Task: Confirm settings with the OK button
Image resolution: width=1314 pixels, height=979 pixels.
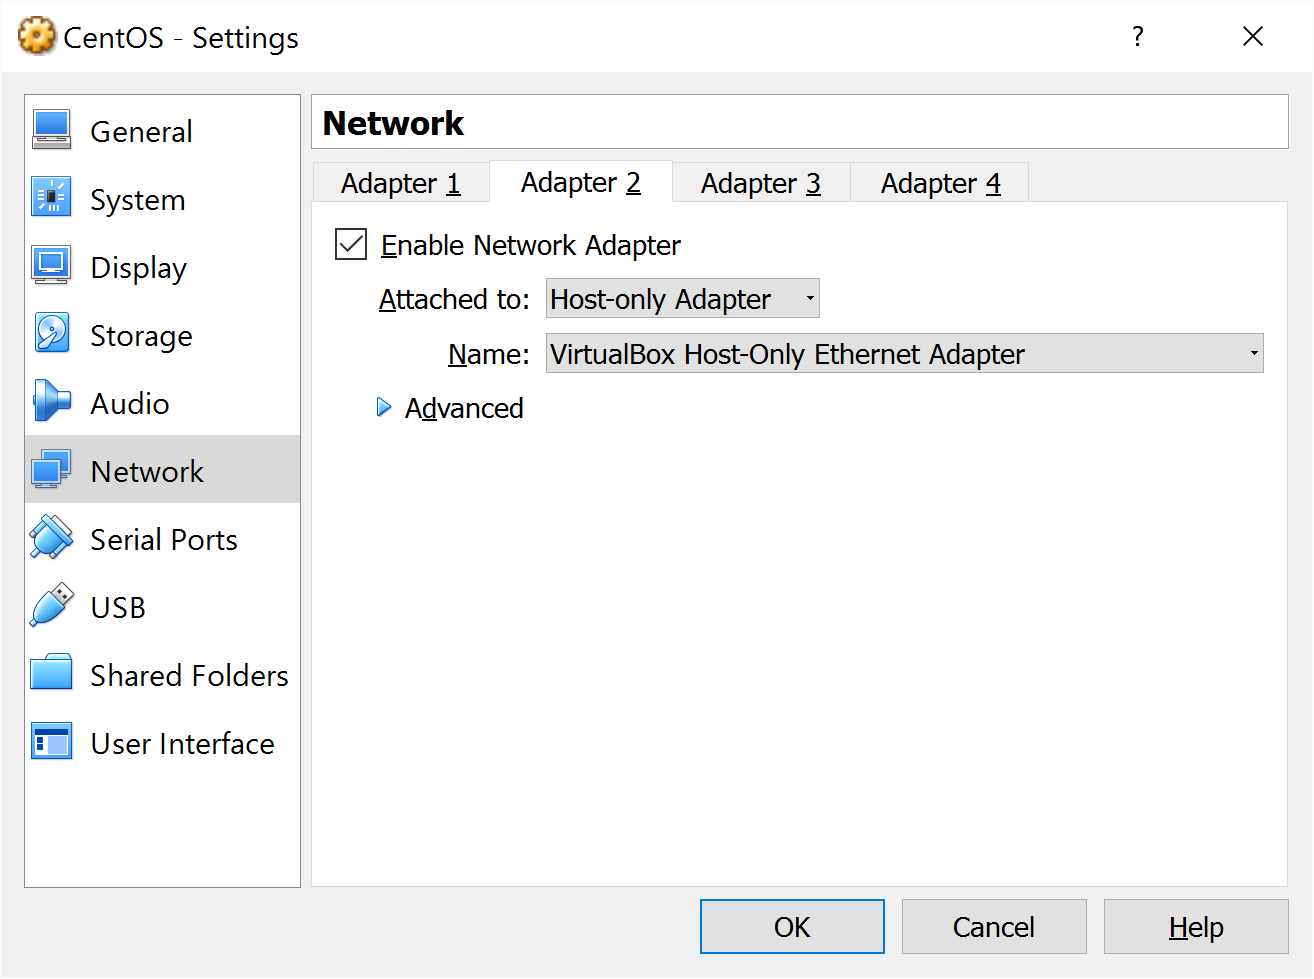Action: (x=792, y=927)
